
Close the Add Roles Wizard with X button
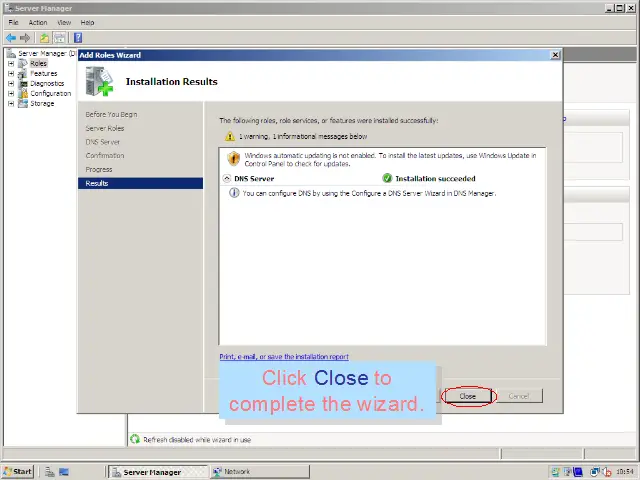click(x=555, y=55)
